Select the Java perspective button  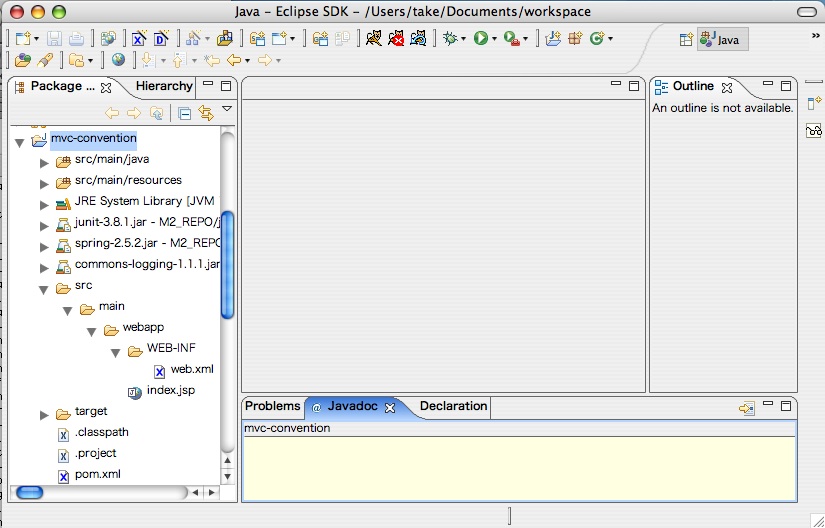pos(721,39)
